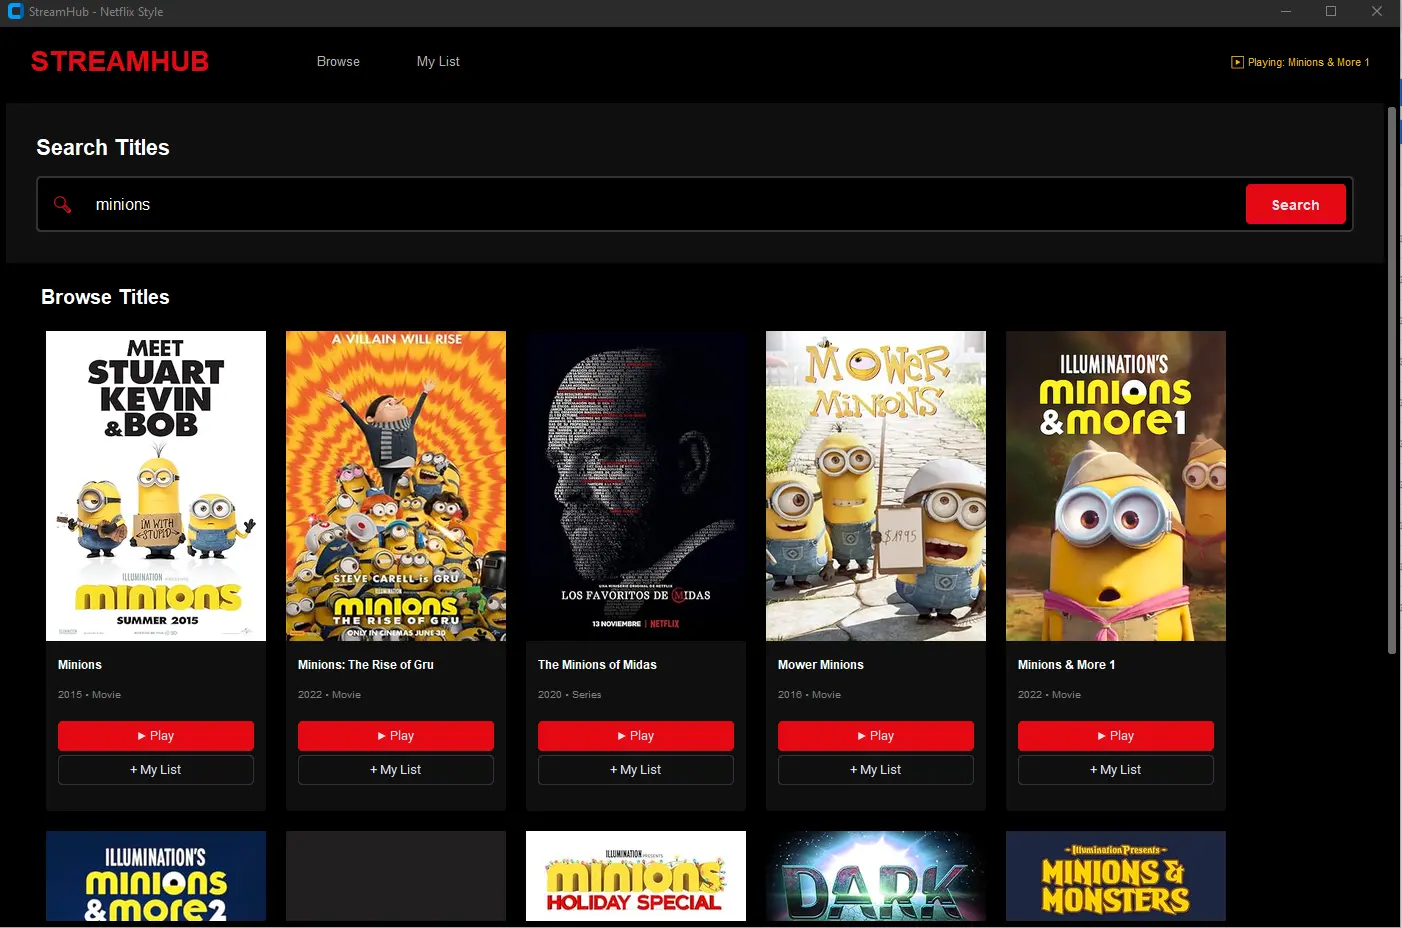Open The Minions of Midas poster
The width and height of the screenshot is (1402, 928).
click(x=636, y=486)
